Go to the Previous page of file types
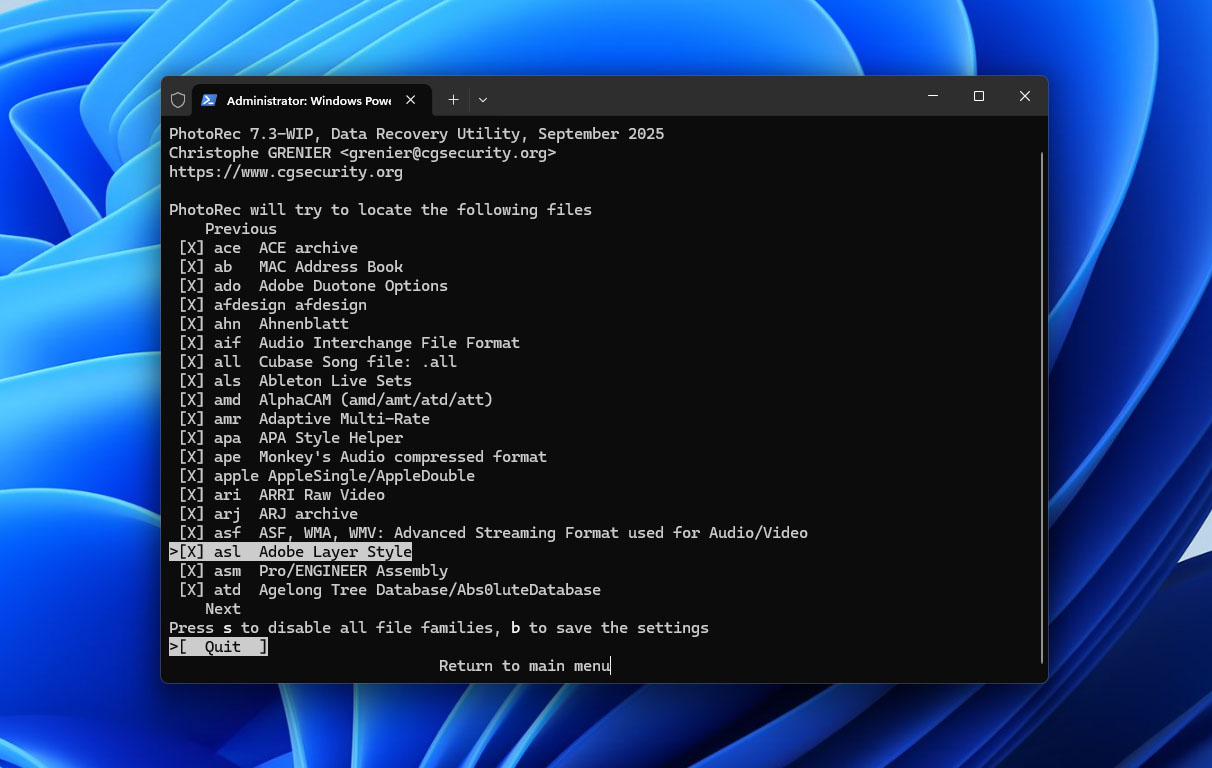The width and height of the screenshot is (1212, 768). 241,229
